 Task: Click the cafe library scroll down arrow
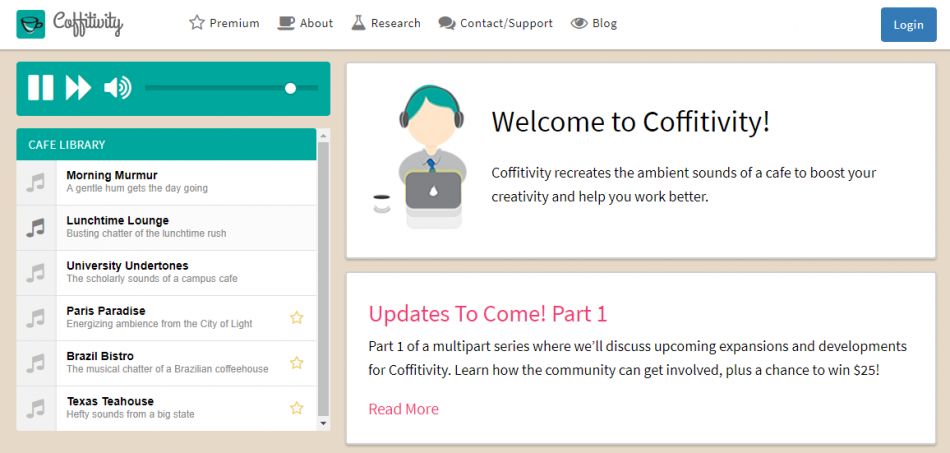[323, 423]
